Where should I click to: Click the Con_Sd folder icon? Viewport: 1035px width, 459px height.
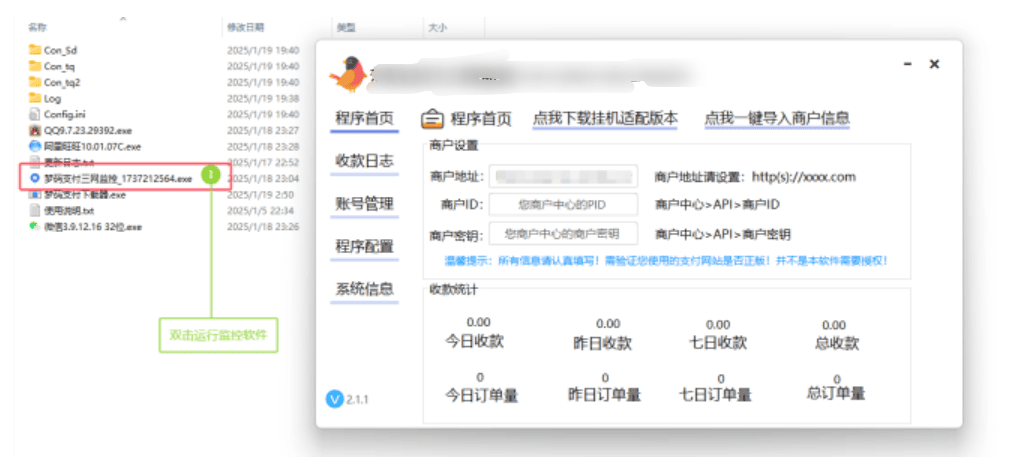click(x=35, y=50)
